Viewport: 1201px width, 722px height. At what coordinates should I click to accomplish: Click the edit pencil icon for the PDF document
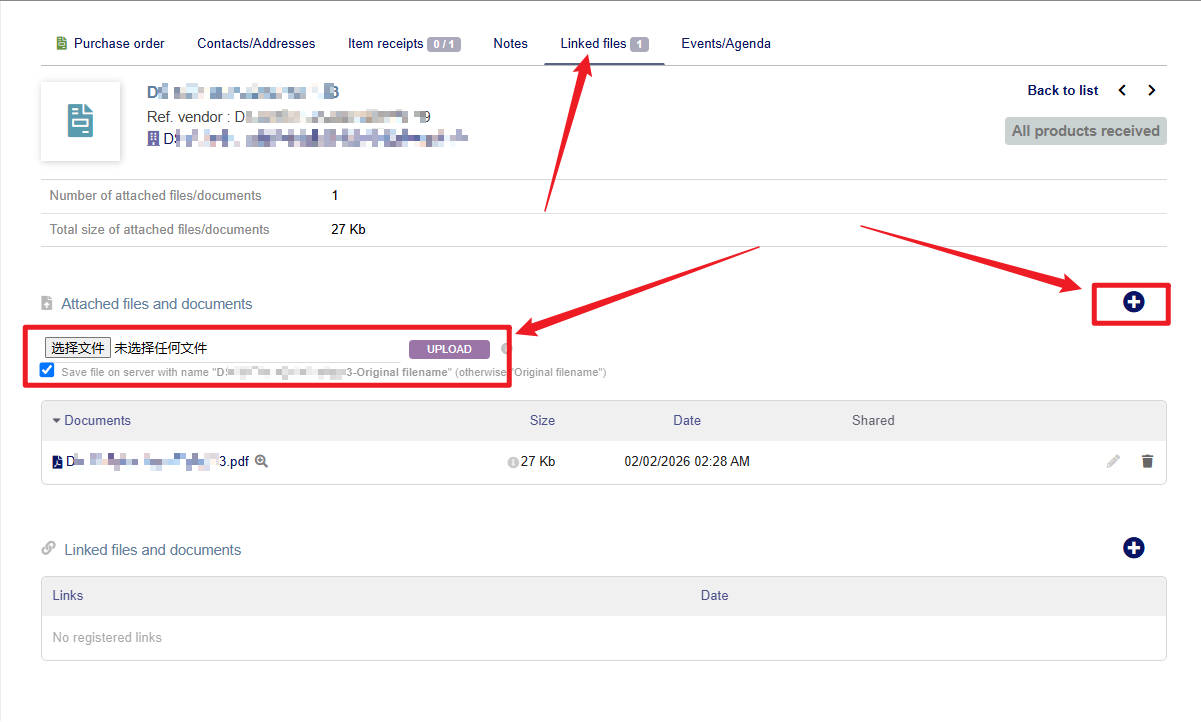click(x=1113, y=461)
